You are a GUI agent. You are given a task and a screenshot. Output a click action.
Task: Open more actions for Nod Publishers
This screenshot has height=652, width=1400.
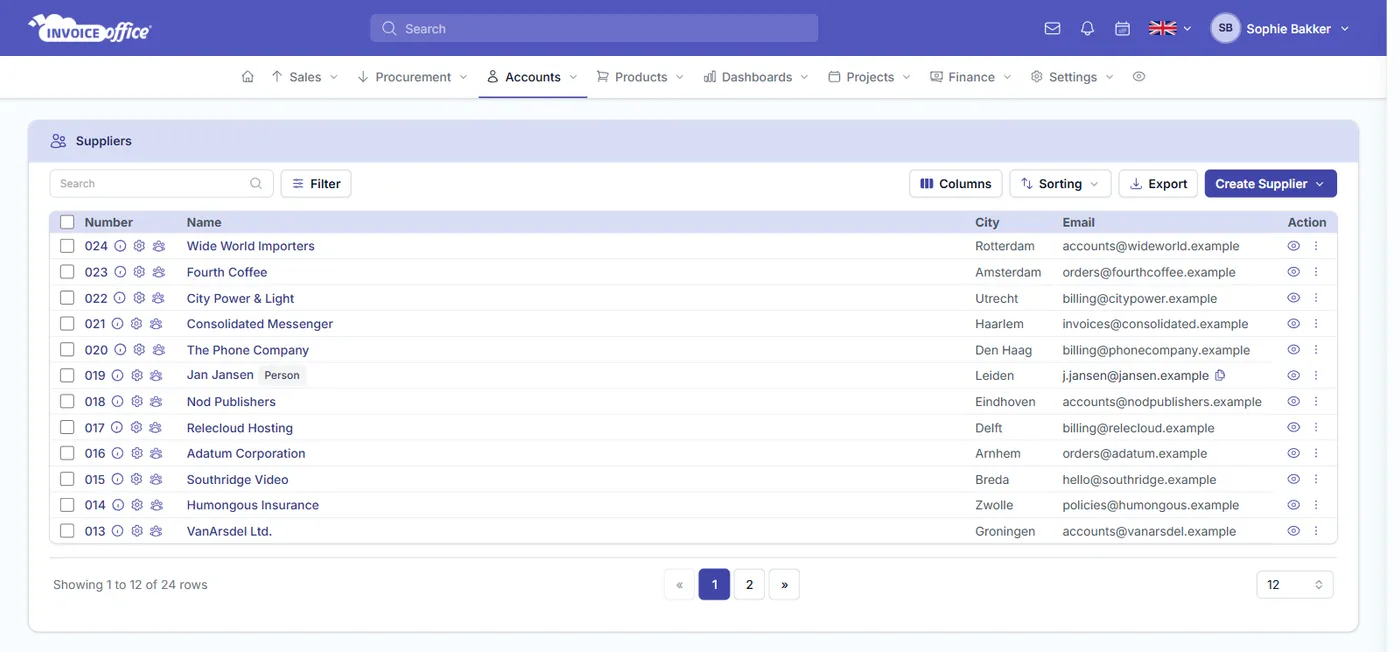1316,402
